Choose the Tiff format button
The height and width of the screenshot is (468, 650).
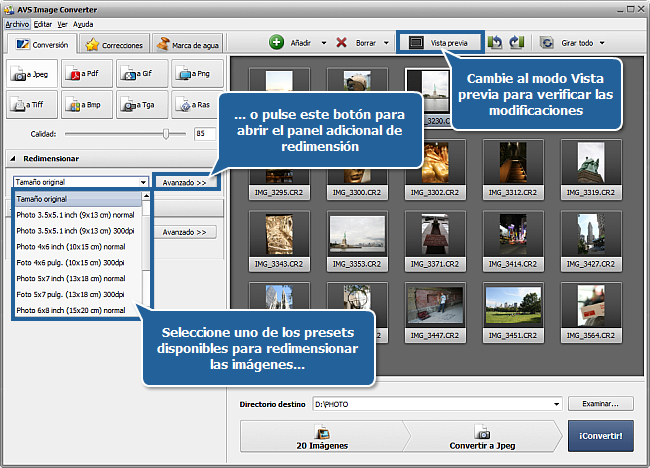[32, 103]
